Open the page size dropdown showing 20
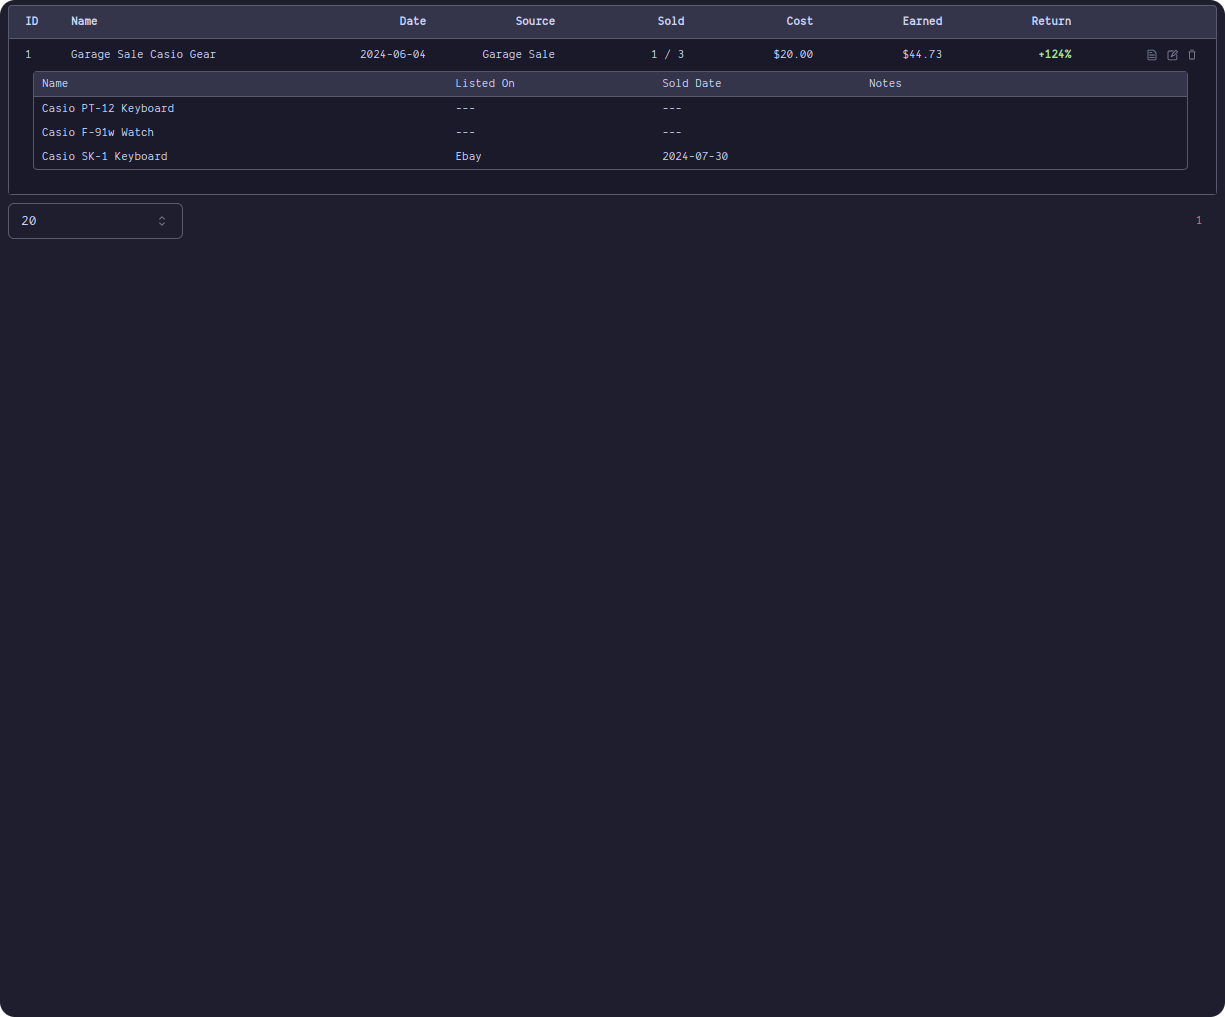The height and width of the screenshot is (1017, 1225). tap(95, 220)
